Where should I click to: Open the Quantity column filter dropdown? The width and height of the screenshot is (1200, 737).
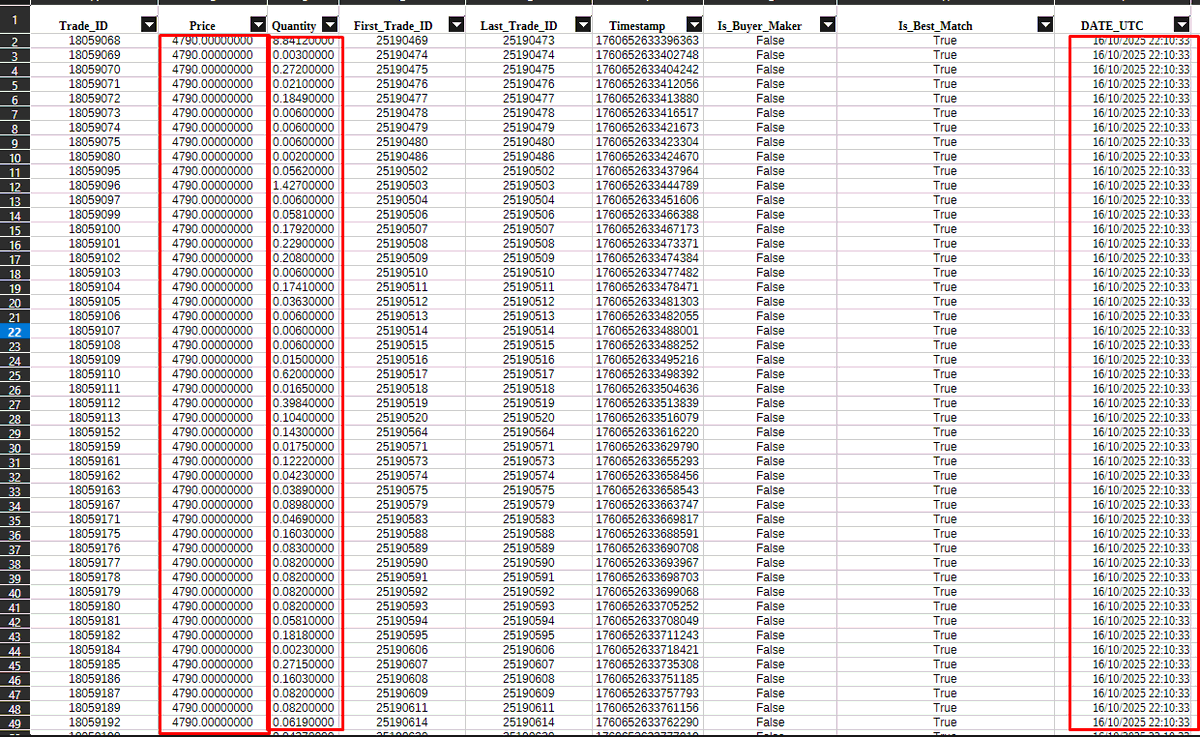click(x=330, y=25)
